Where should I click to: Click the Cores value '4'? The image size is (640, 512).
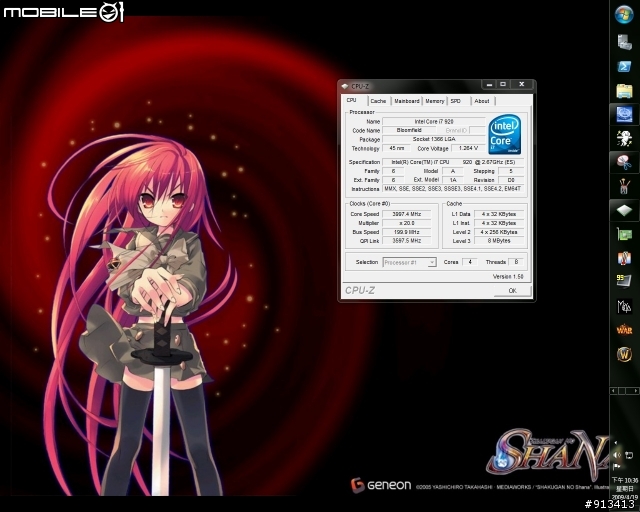[x=470, y=262]
